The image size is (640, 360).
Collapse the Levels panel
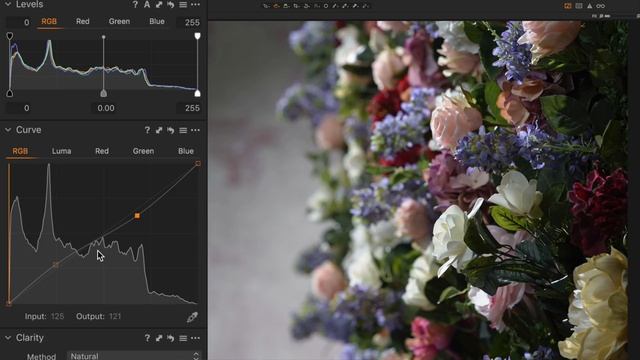click(x=8, y=4)
